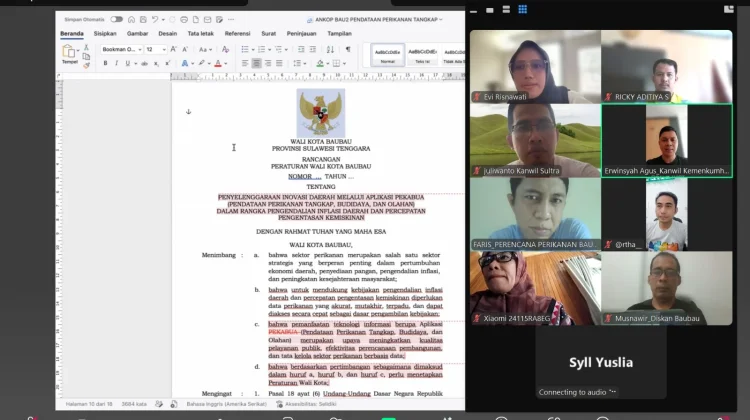This screenshot has height=420, width=750.
Task: Open the Beranda ribbon tab
Action: point(72,33)
